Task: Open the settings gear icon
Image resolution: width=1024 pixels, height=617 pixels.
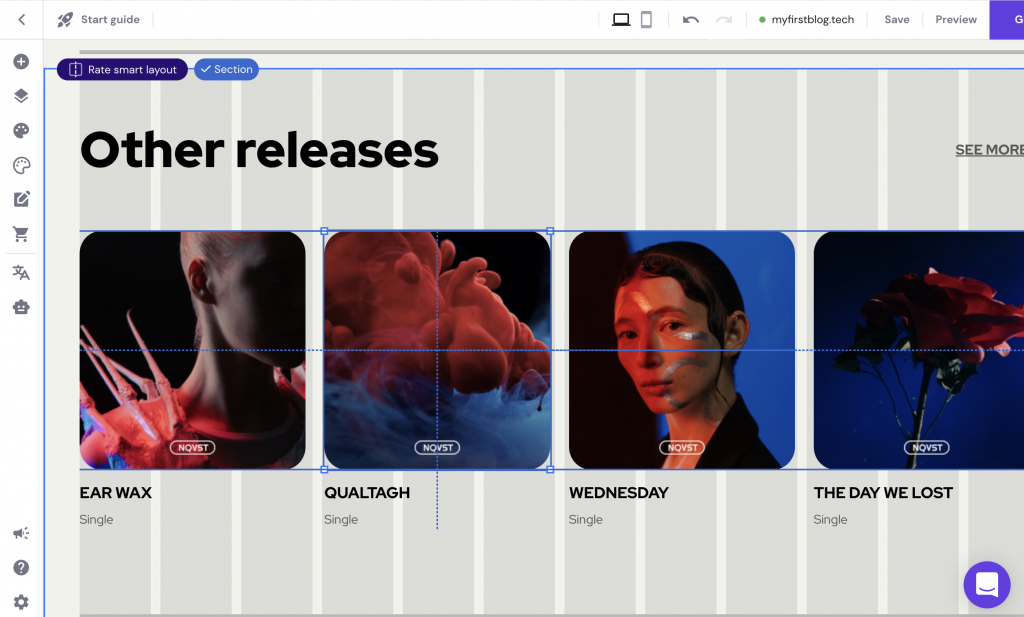Action: (21, 601)
